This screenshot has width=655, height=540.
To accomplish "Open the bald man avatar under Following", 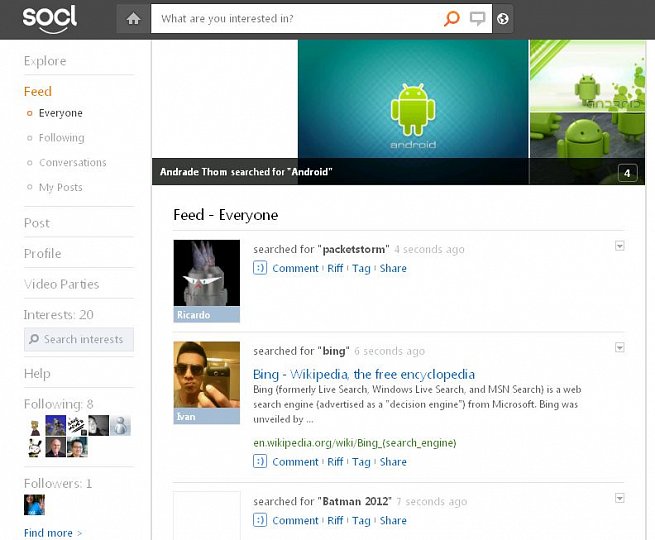I will [56, 447].
